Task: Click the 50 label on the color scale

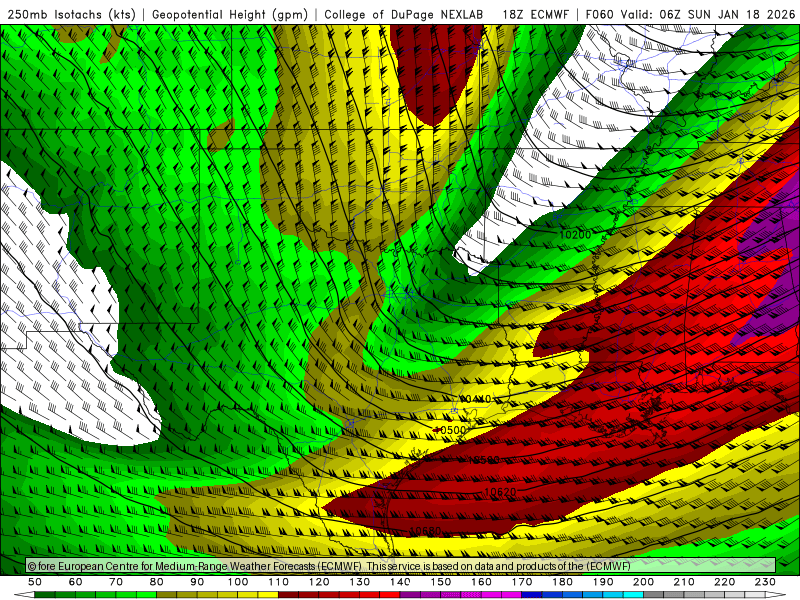Action: click(x=35, y=582)
